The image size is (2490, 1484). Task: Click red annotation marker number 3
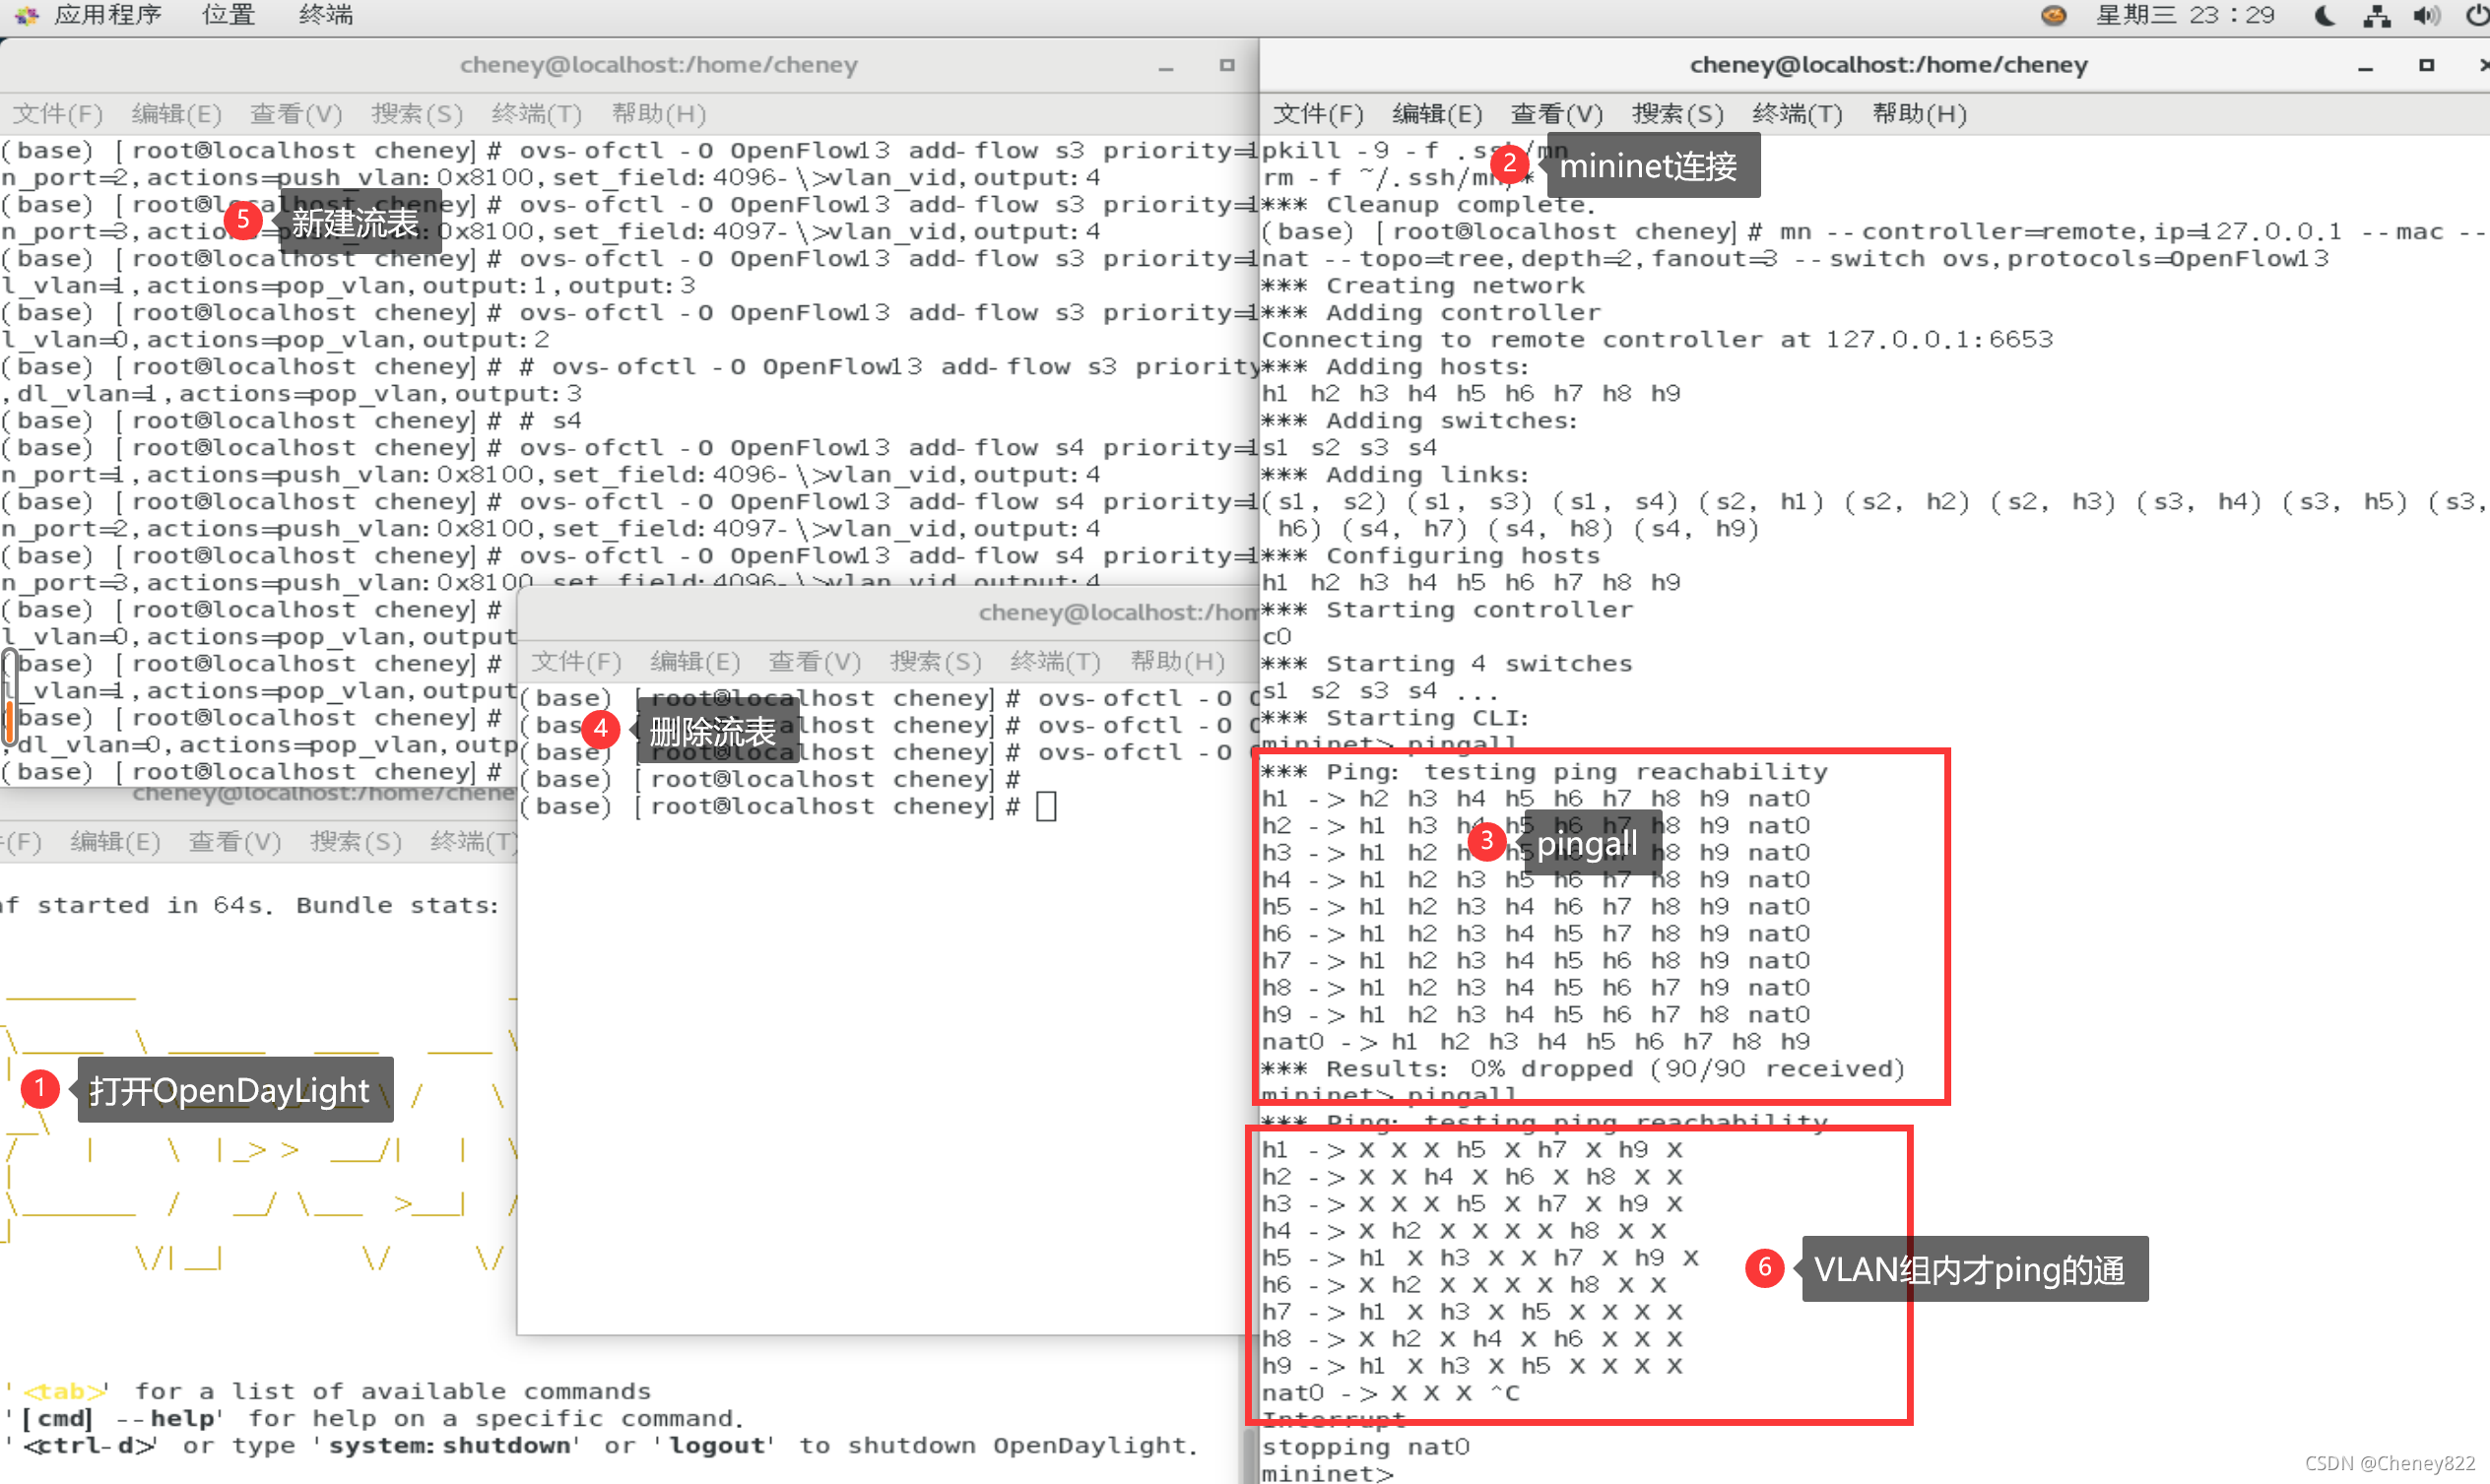click(x=1487, y=842)
